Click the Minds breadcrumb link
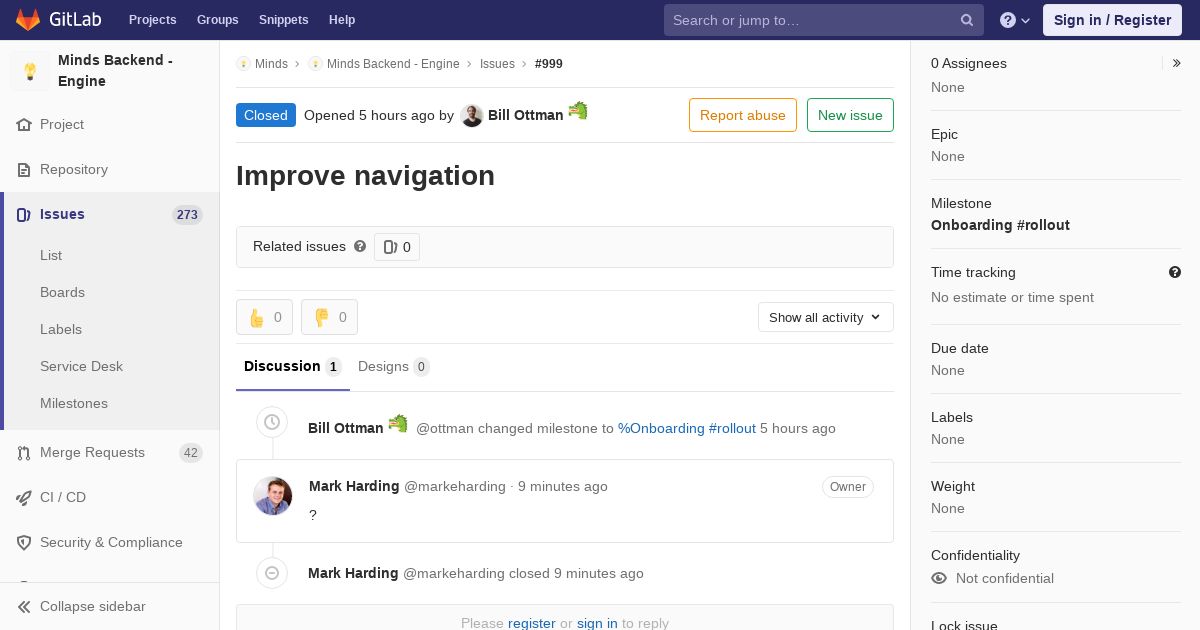This screenshot has width=1200, height=630. click(x=271, y=63)
